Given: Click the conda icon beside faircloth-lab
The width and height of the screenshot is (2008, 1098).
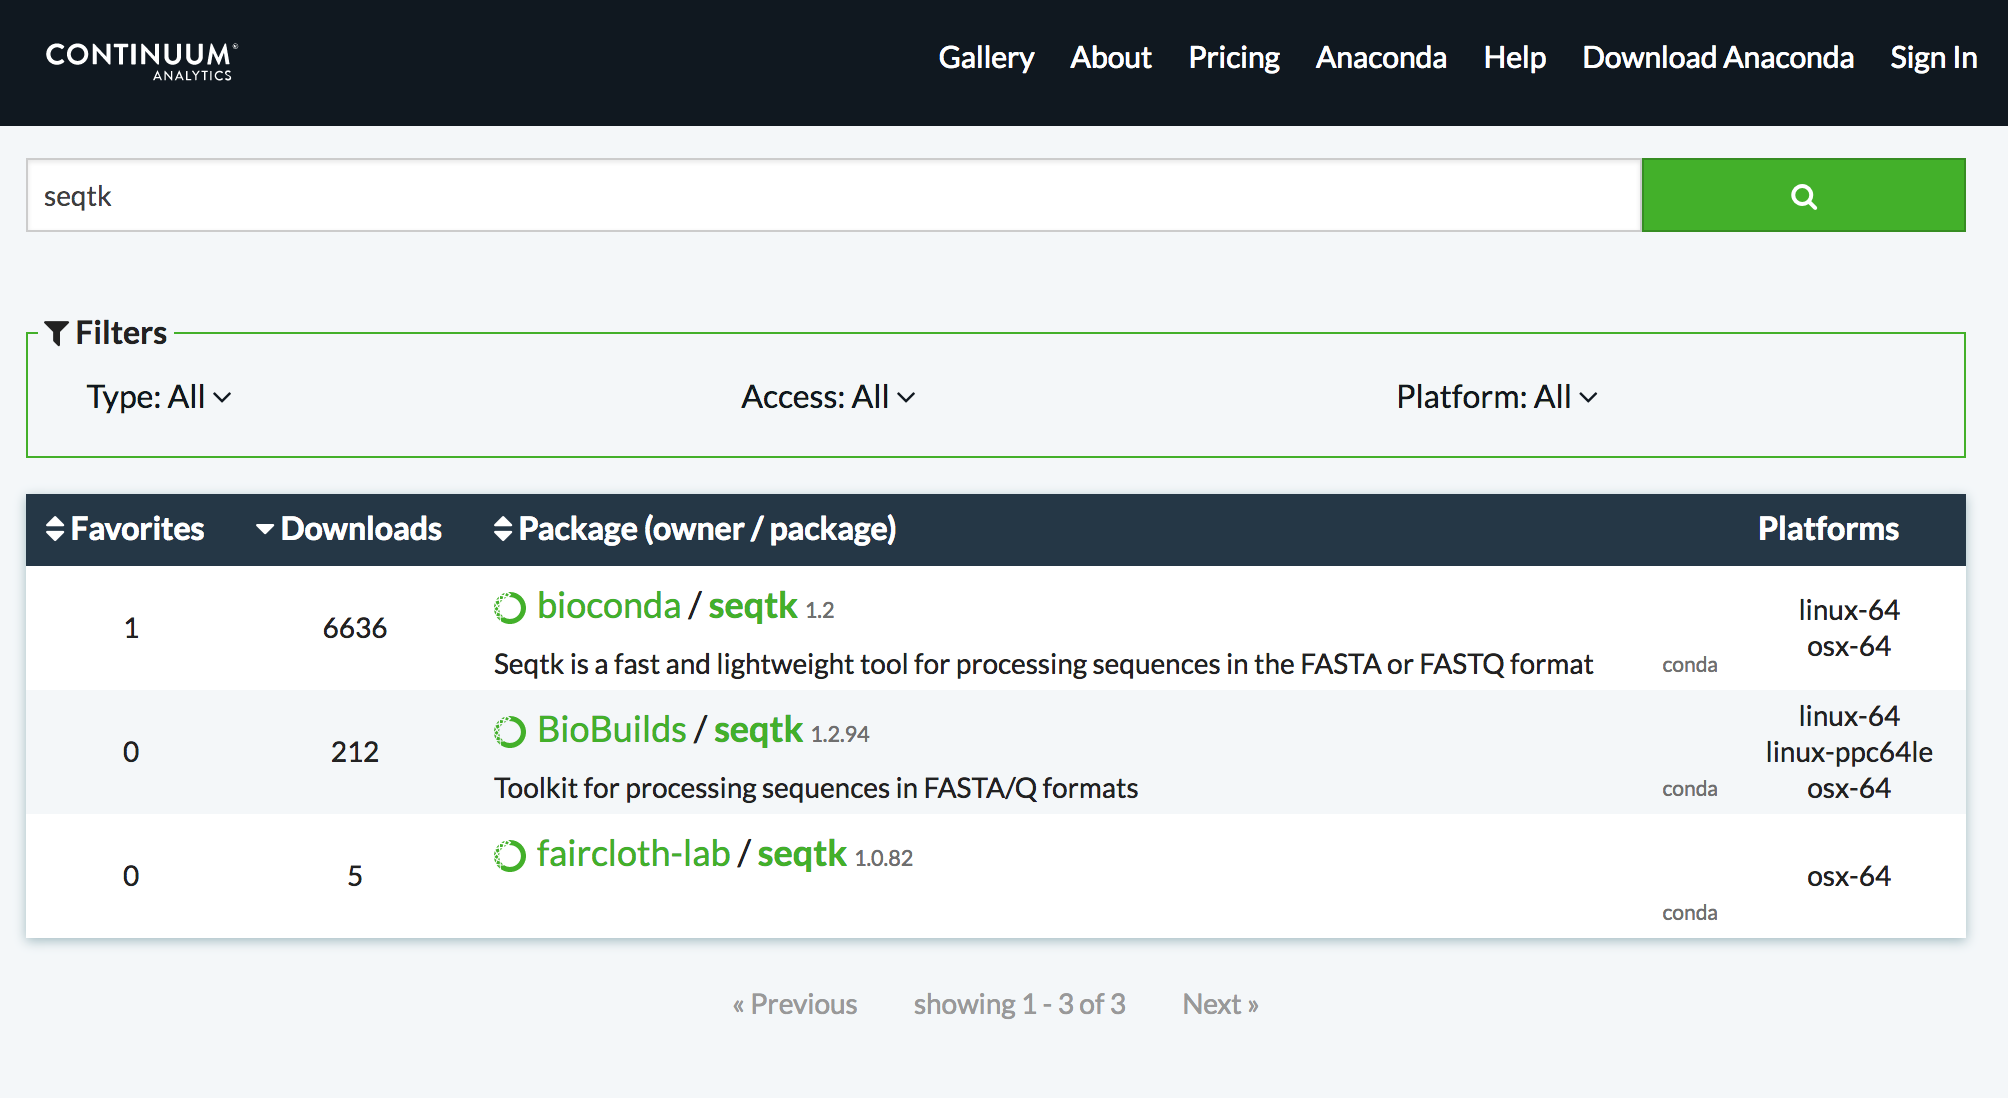Looking at the screenshot, I should click(510, 855).
